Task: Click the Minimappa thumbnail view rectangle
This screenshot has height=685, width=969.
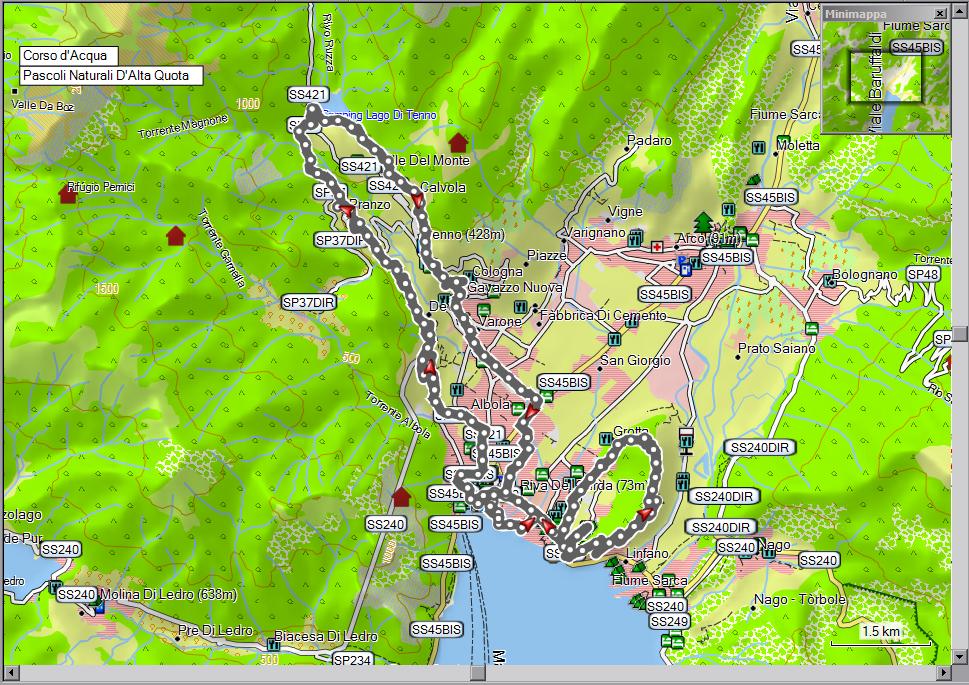Action: [886, 77]
